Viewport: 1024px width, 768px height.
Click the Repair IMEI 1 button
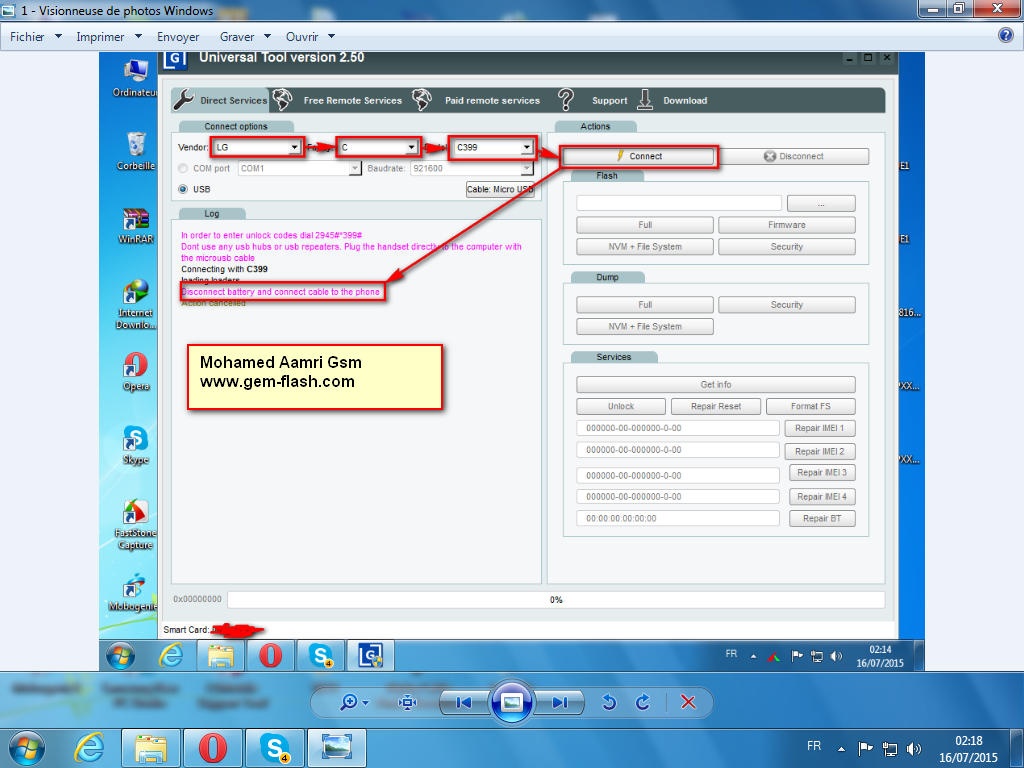coord(820,428)
